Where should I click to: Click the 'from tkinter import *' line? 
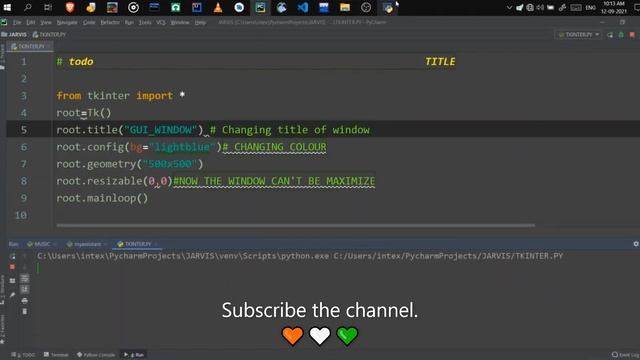120,96
